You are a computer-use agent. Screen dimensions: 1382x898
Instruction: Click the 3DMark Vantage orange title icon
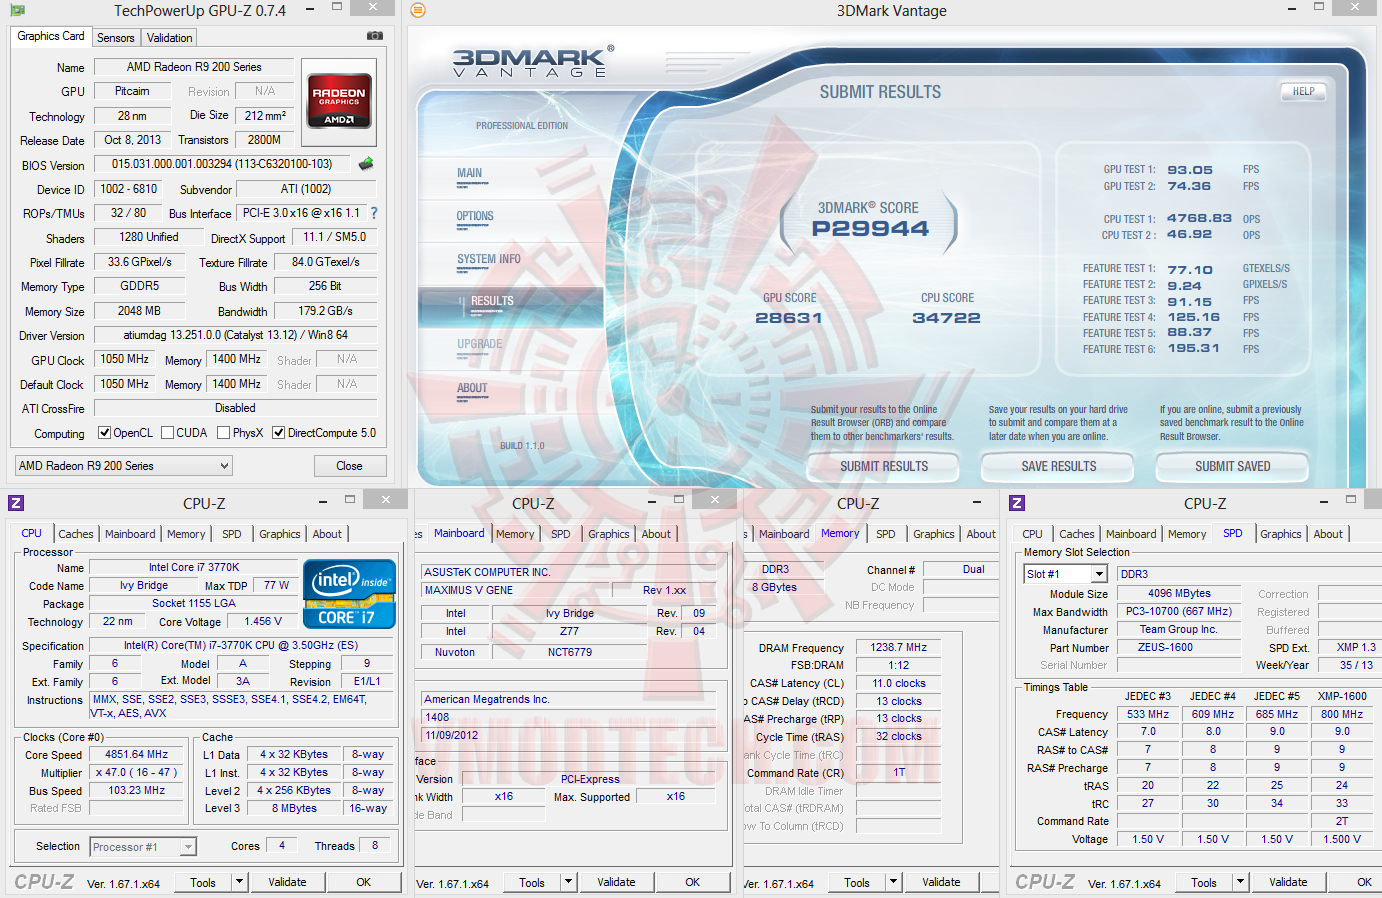(418, 10)
